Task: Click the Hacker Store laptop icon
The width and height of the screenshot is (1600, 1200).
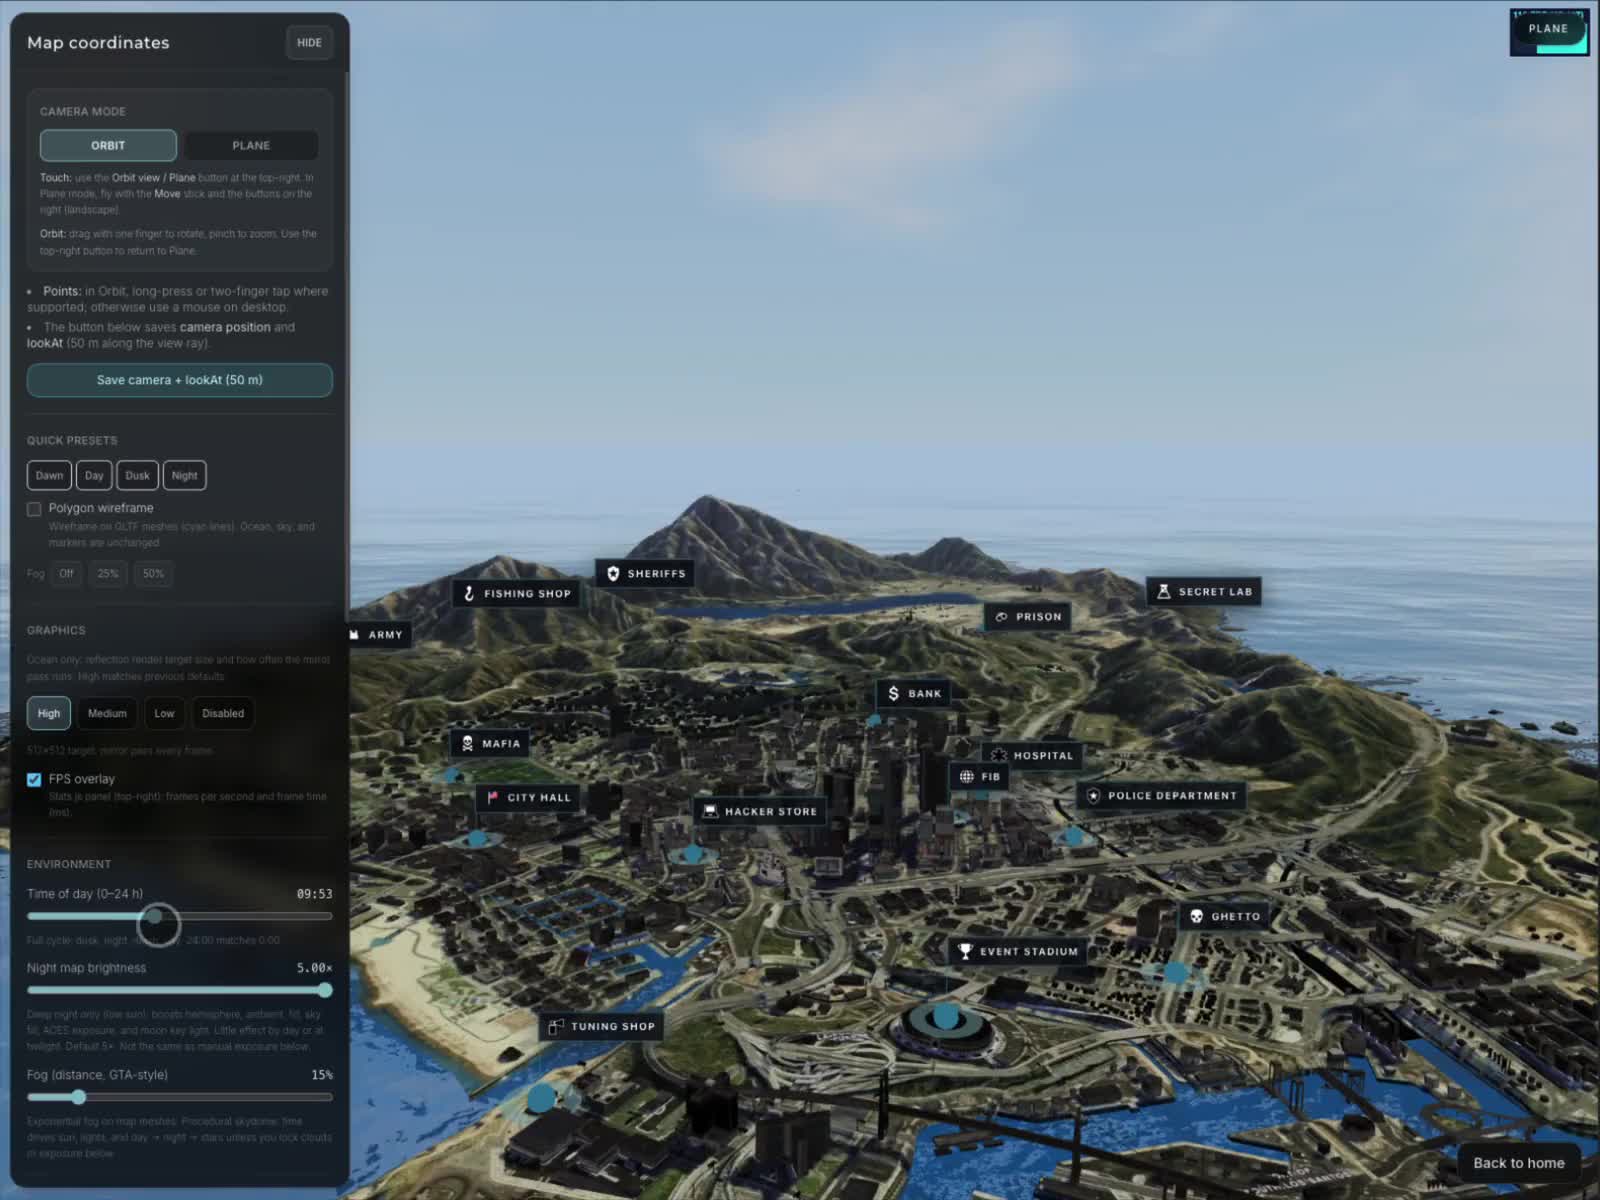Action: coord(710,811)
